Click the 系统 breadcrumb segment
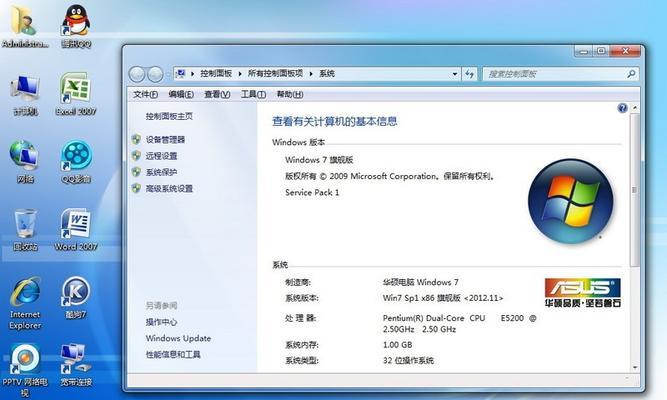This screenshot has height=400, width=667. click(x=327, y=74)
